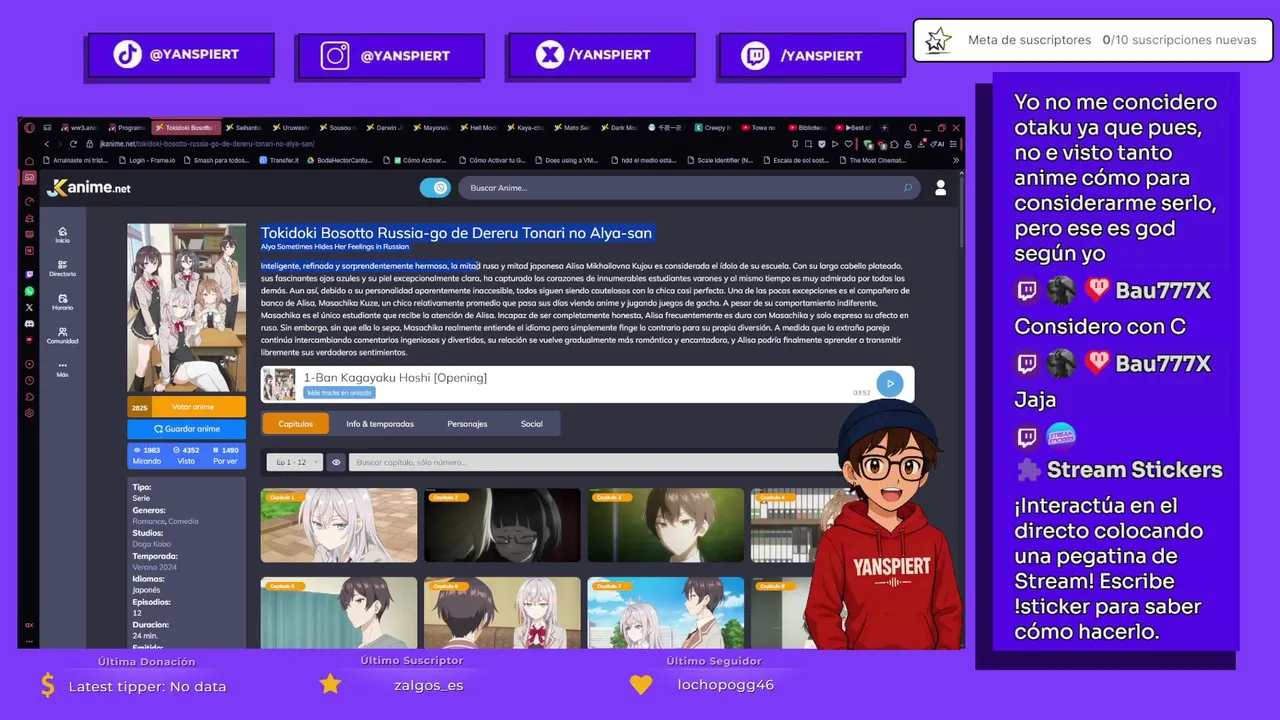Click the Comedia genre link

click(183, 521)
